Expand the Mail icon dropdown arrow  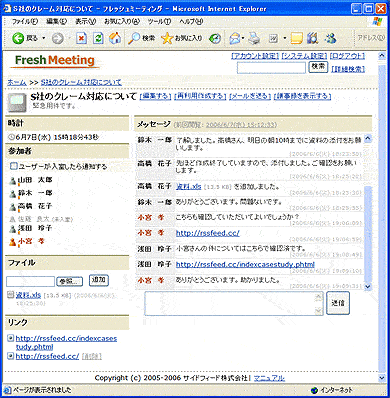tap(243, 38)
